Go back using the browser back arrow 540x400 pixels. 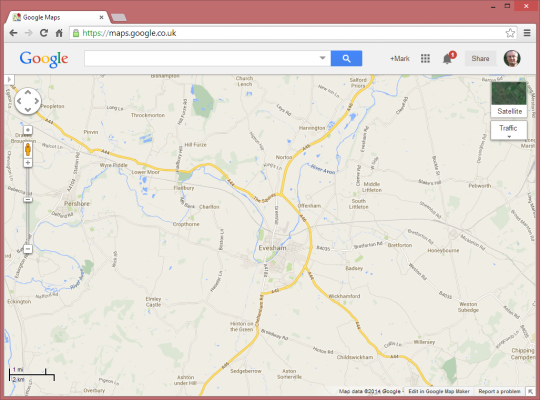tap(13, 33)
